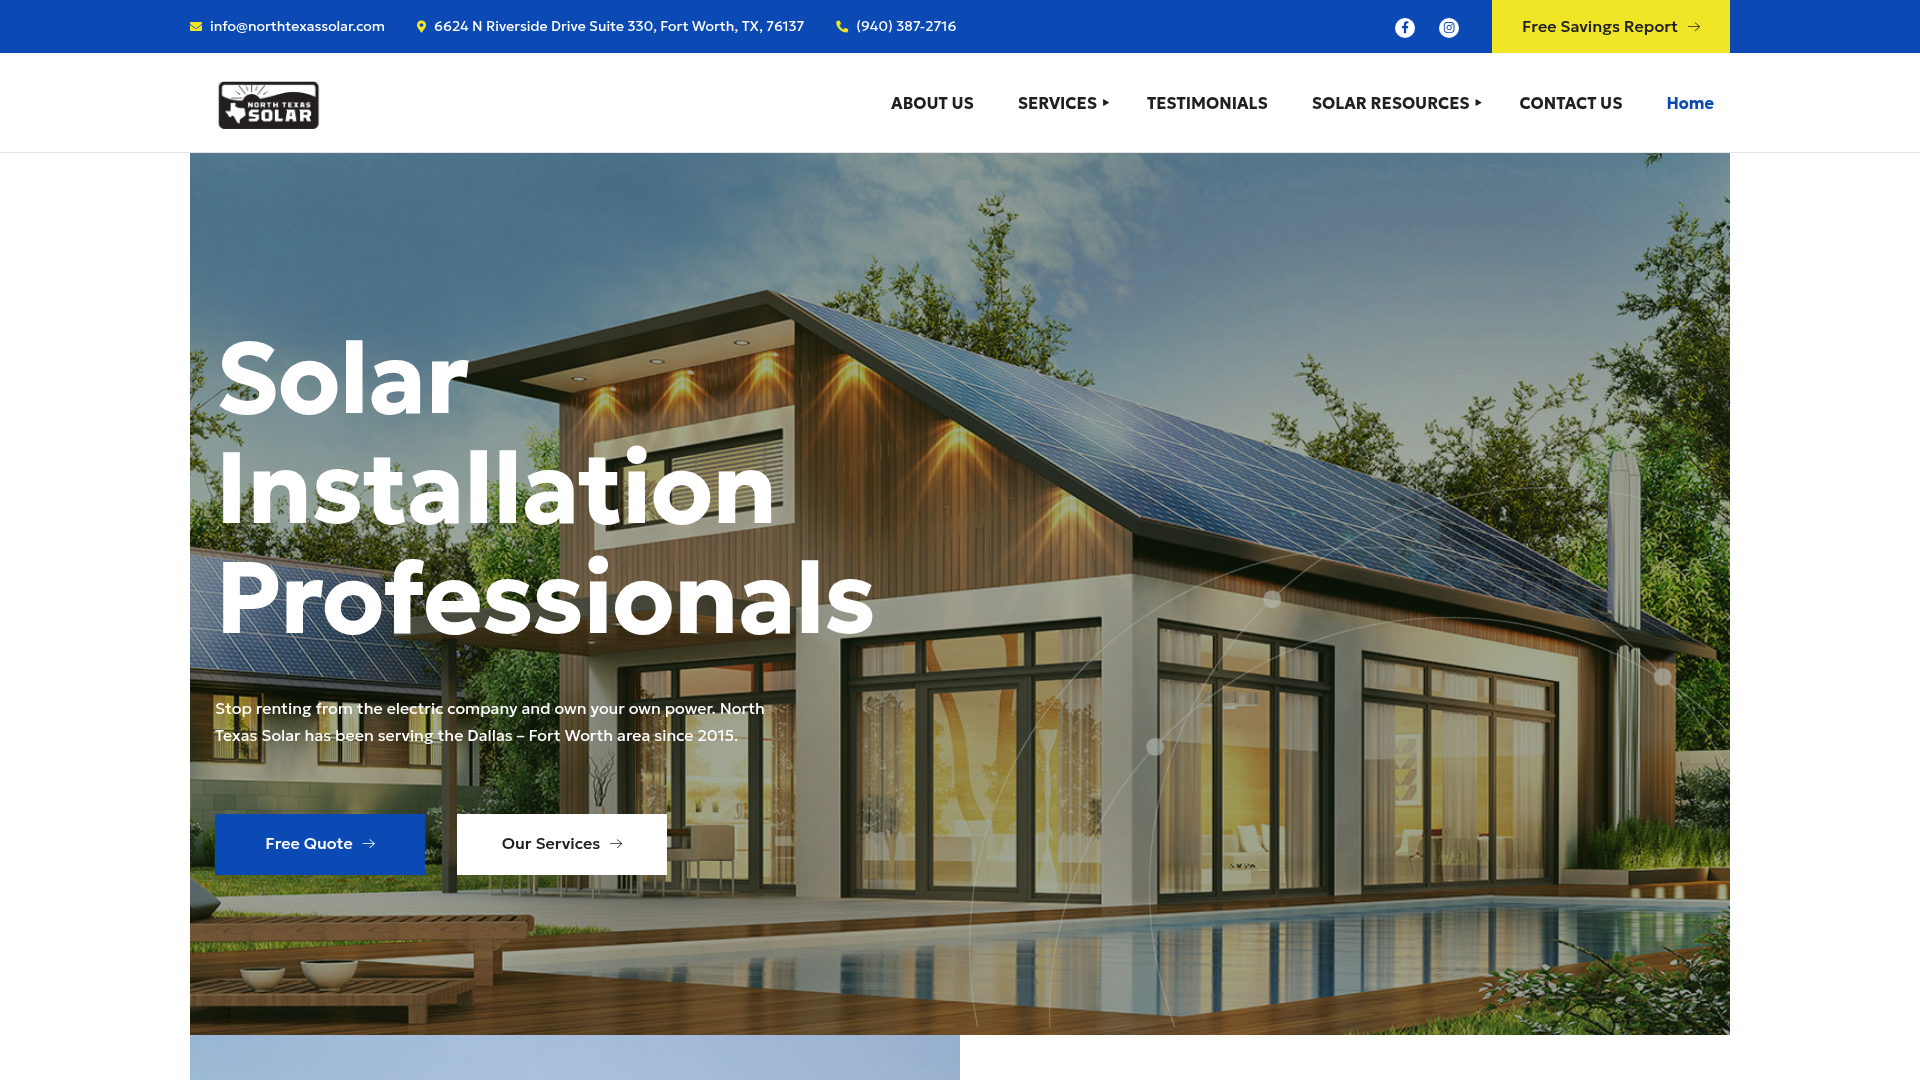The width and height of the screenshot is (1920, 1080).
Task: Call the (940) 387-2716 phone link
Action: point(905,27)
